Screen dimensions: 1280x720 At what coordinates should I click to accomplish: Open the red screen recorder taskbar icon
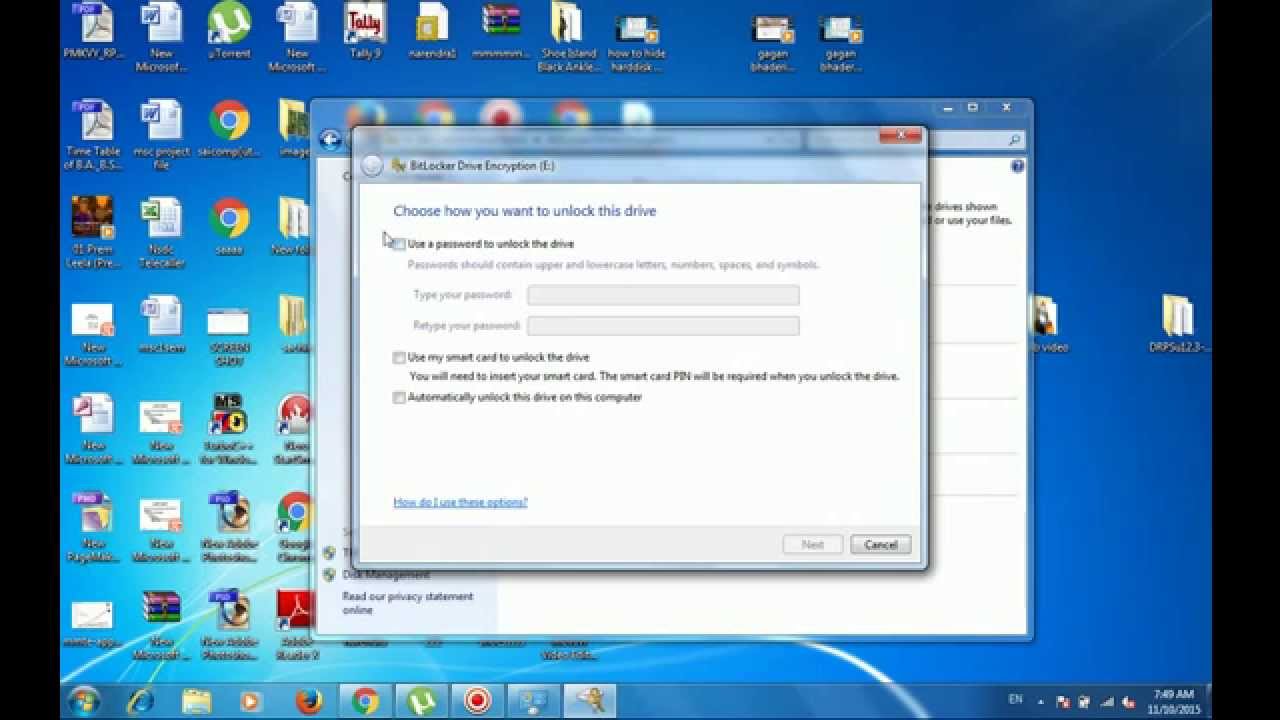(x=477, y=700)
